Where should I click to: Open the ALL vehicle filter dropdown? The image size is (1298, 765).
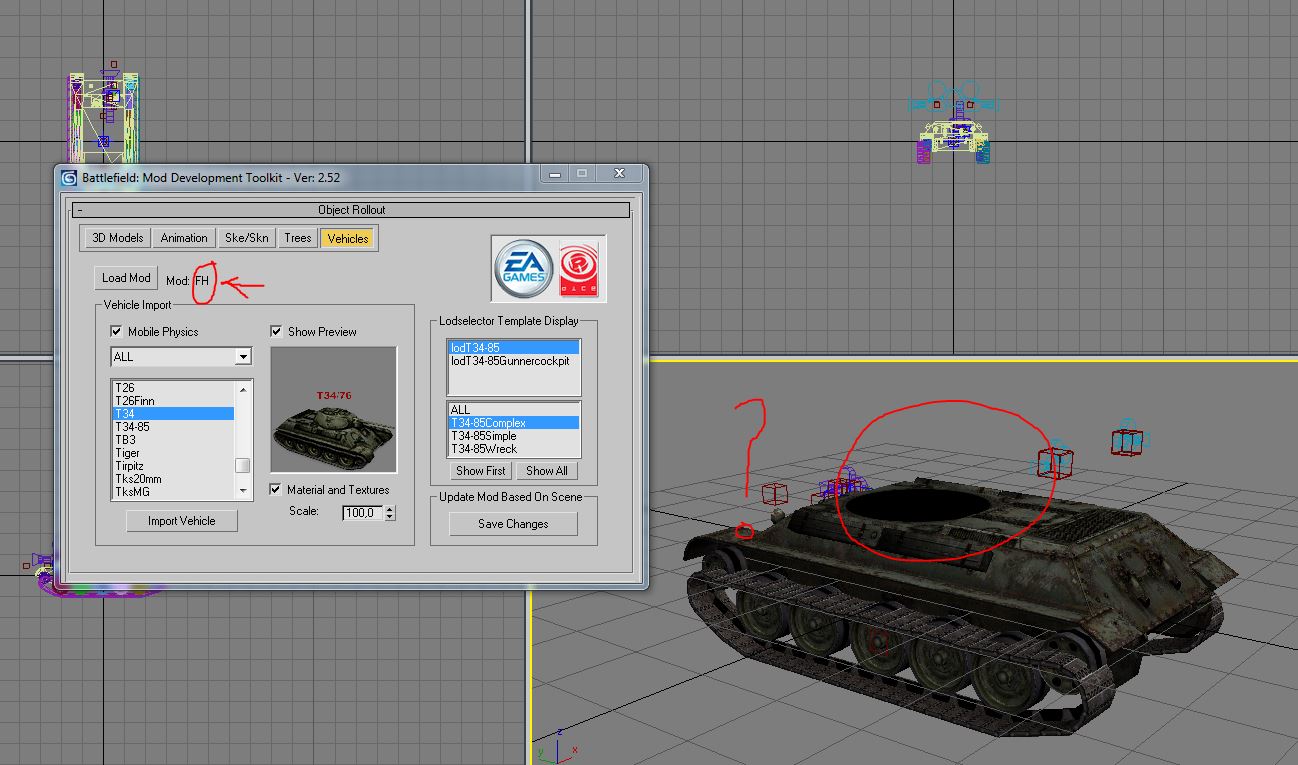pyautogui.click(x=181, y=357)
